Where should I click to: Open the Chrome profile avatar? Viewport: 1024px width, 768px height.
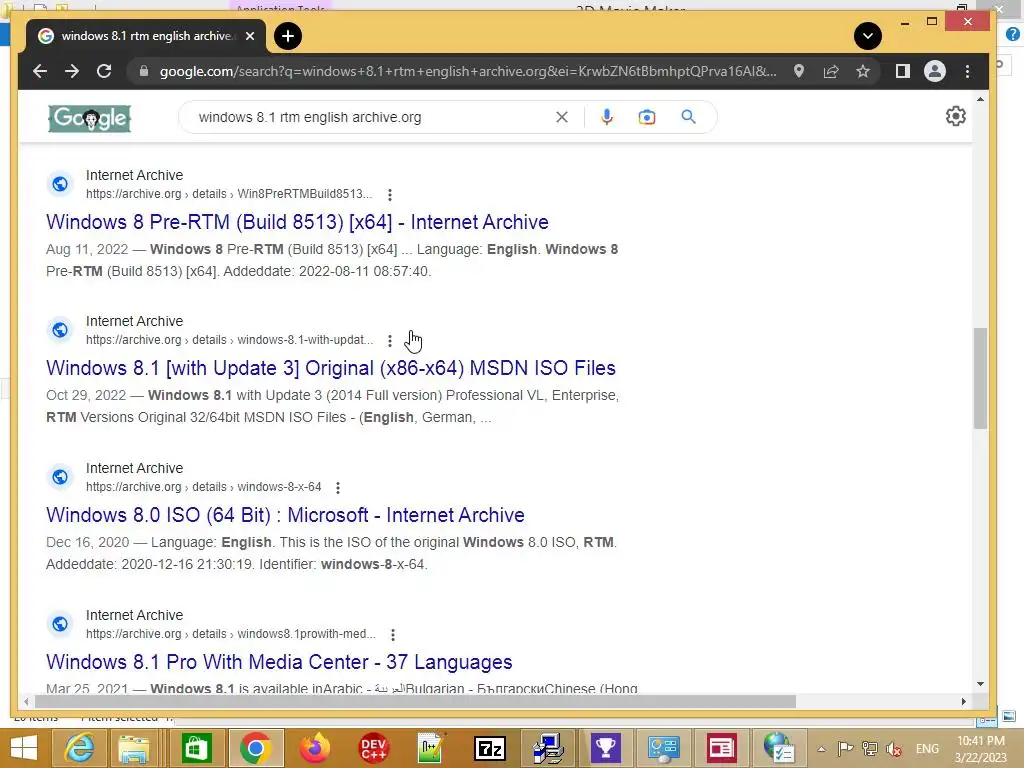(935, 71)
